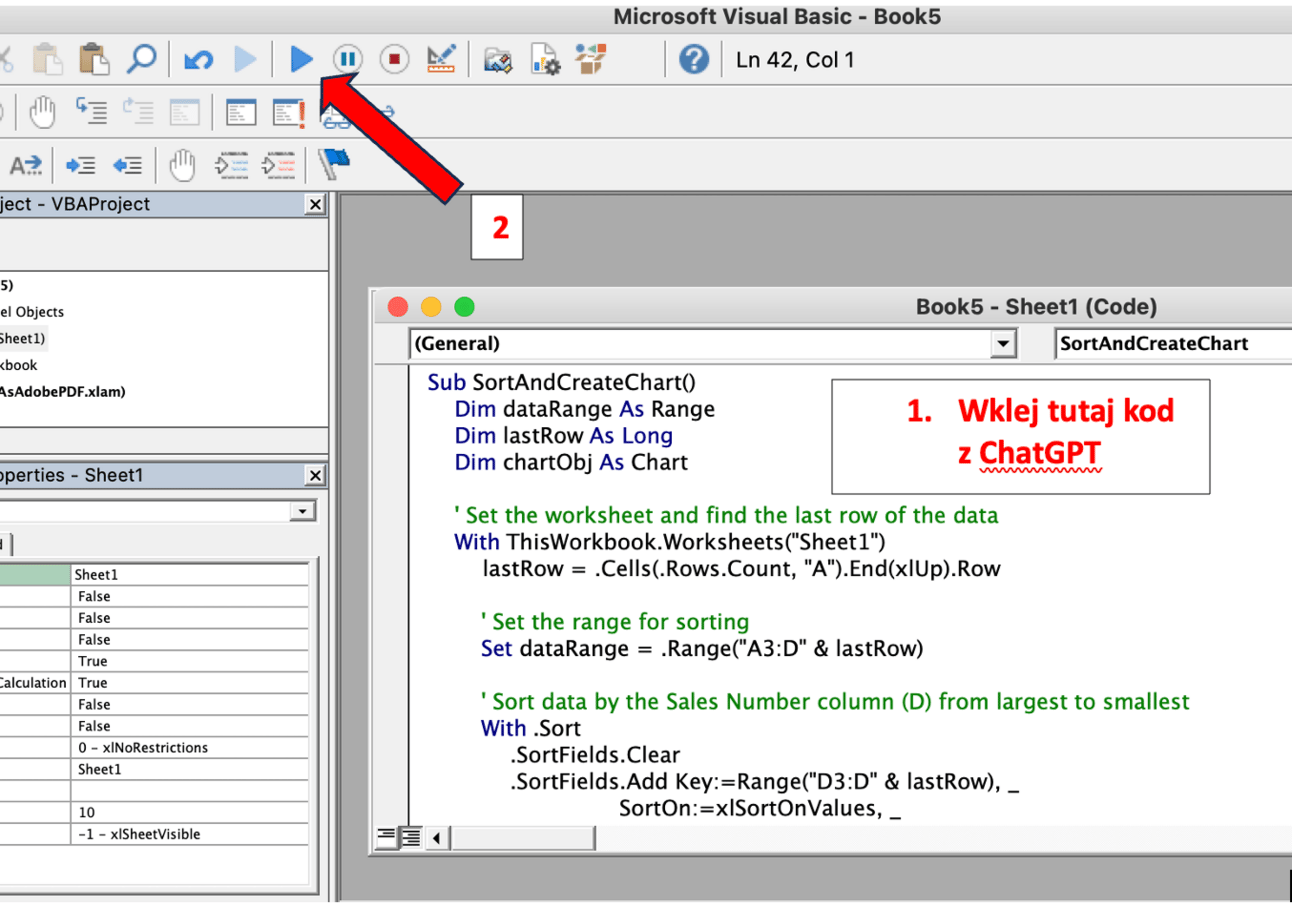The width and height of the screenshot is (1292, 906).
Task: Click the greyed Redo arrow icon
Action: (245, 60)
